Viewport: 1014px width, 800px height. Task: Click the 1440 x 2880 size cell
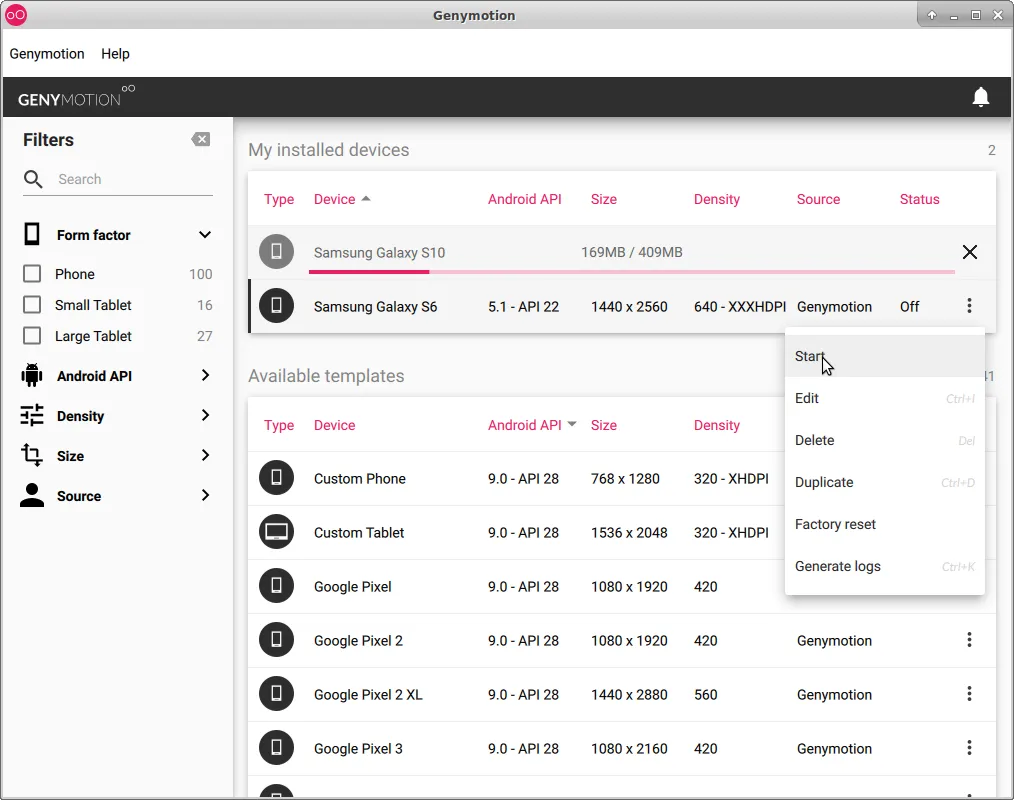click(x=629, y=695)
